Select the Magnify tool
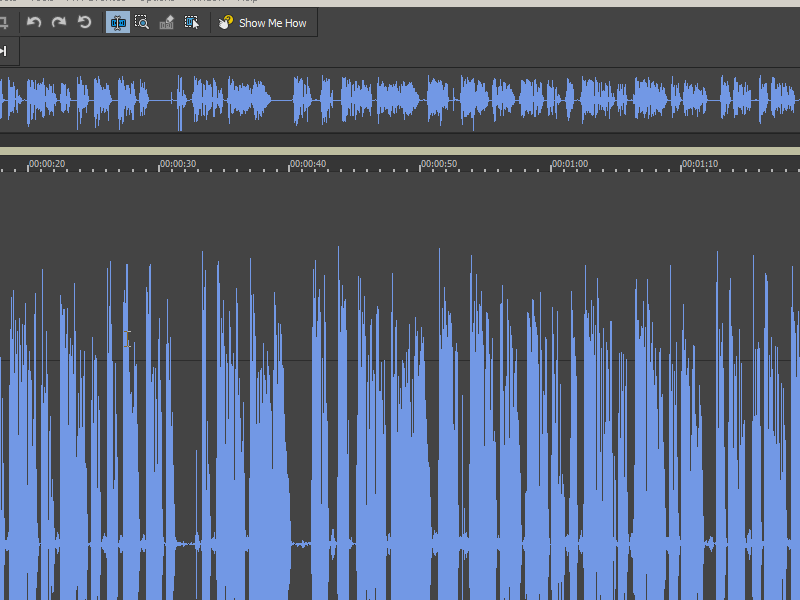The width and height of the screenshot is (800, 600). (x=142, y=22)
